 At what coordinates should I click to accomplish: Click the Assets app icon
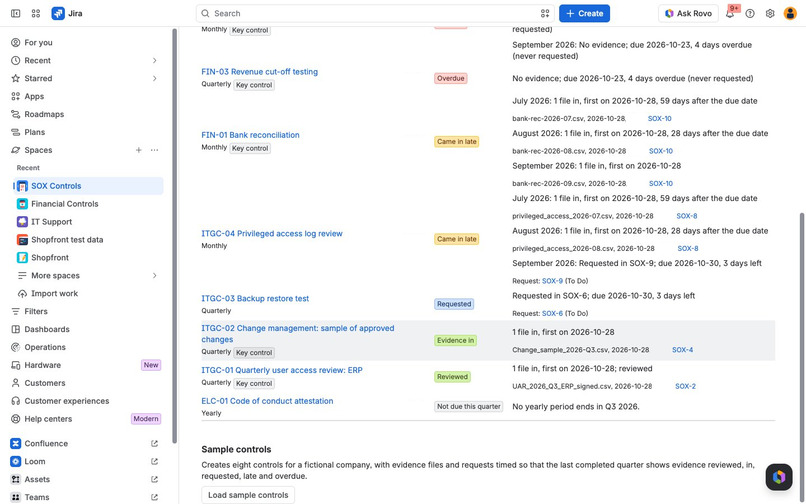(15, 479)
